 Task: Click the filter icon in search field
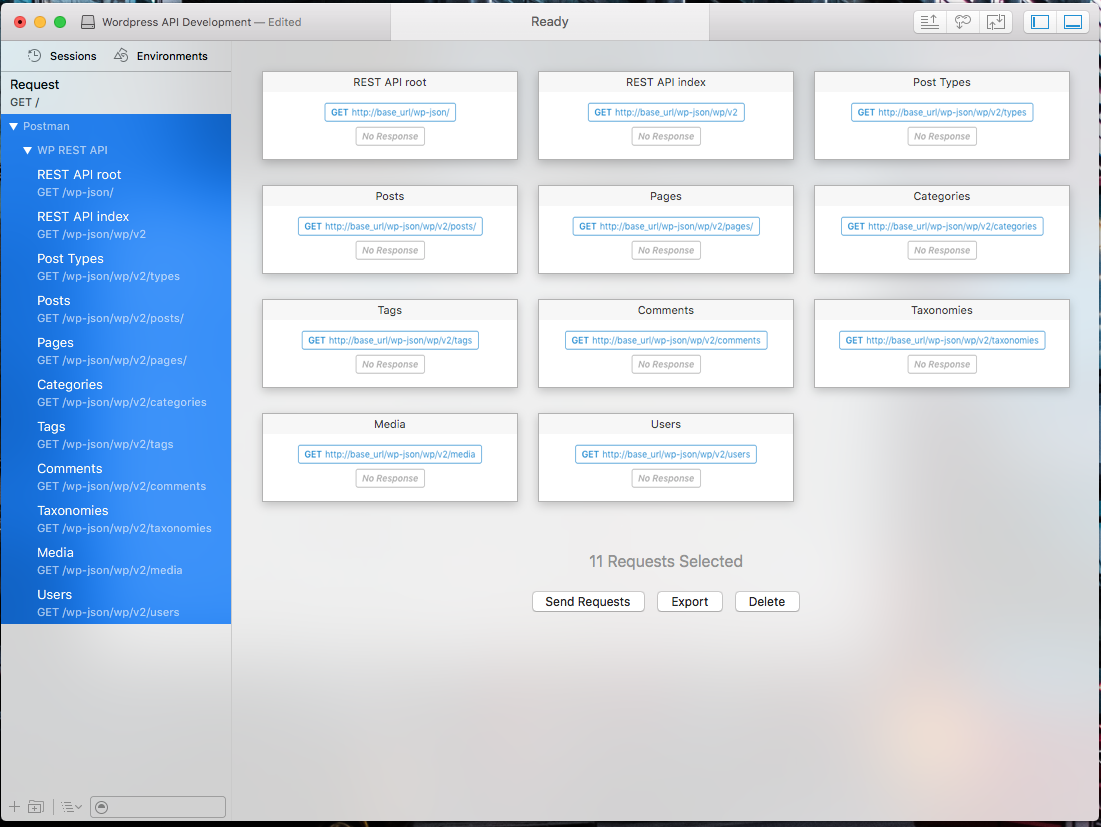click(102, 807)
